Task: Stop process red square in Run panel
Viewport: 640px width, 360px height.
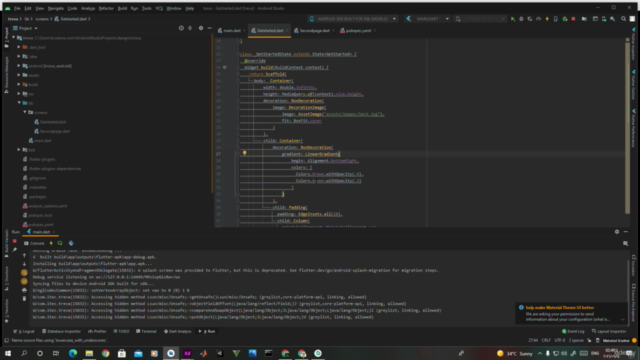Action: pyautogui.click(x=15, y=242)
